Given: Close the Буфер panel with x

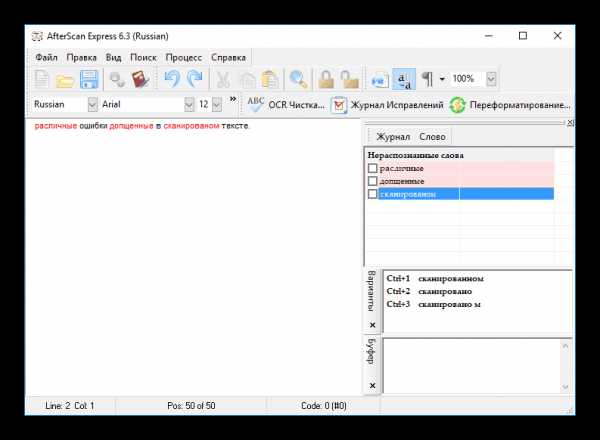Looking at the screenshot, I should coord(372,386).
